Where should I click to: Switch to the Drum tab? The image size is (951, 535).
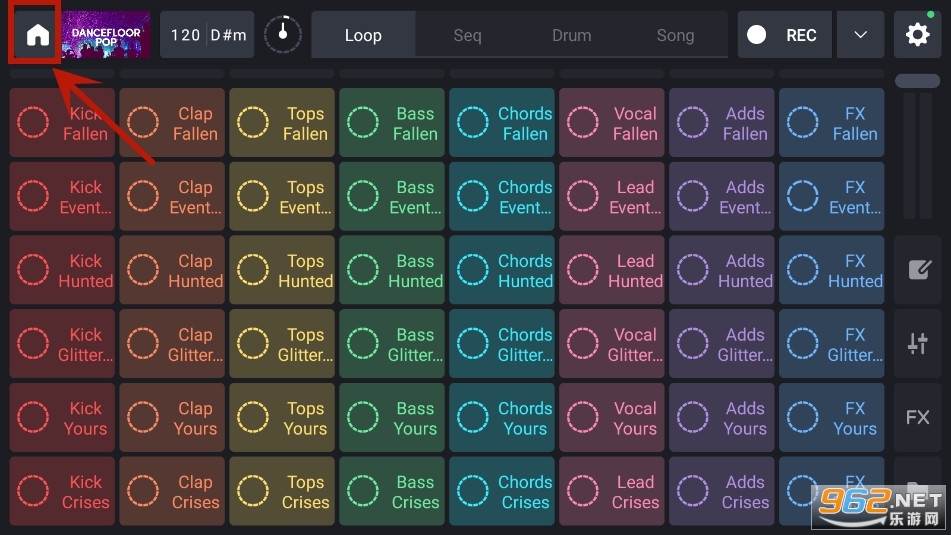click(571, 35)
